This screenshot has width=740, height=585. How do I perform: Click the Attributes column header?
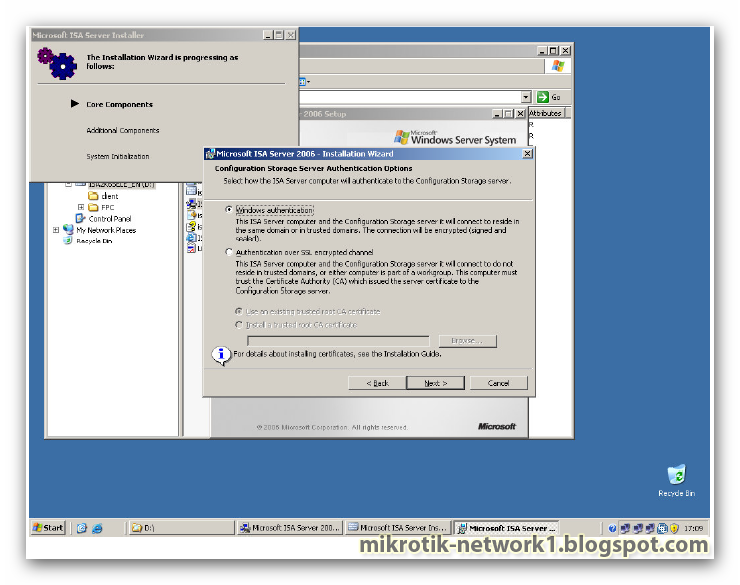pos(547,113)
